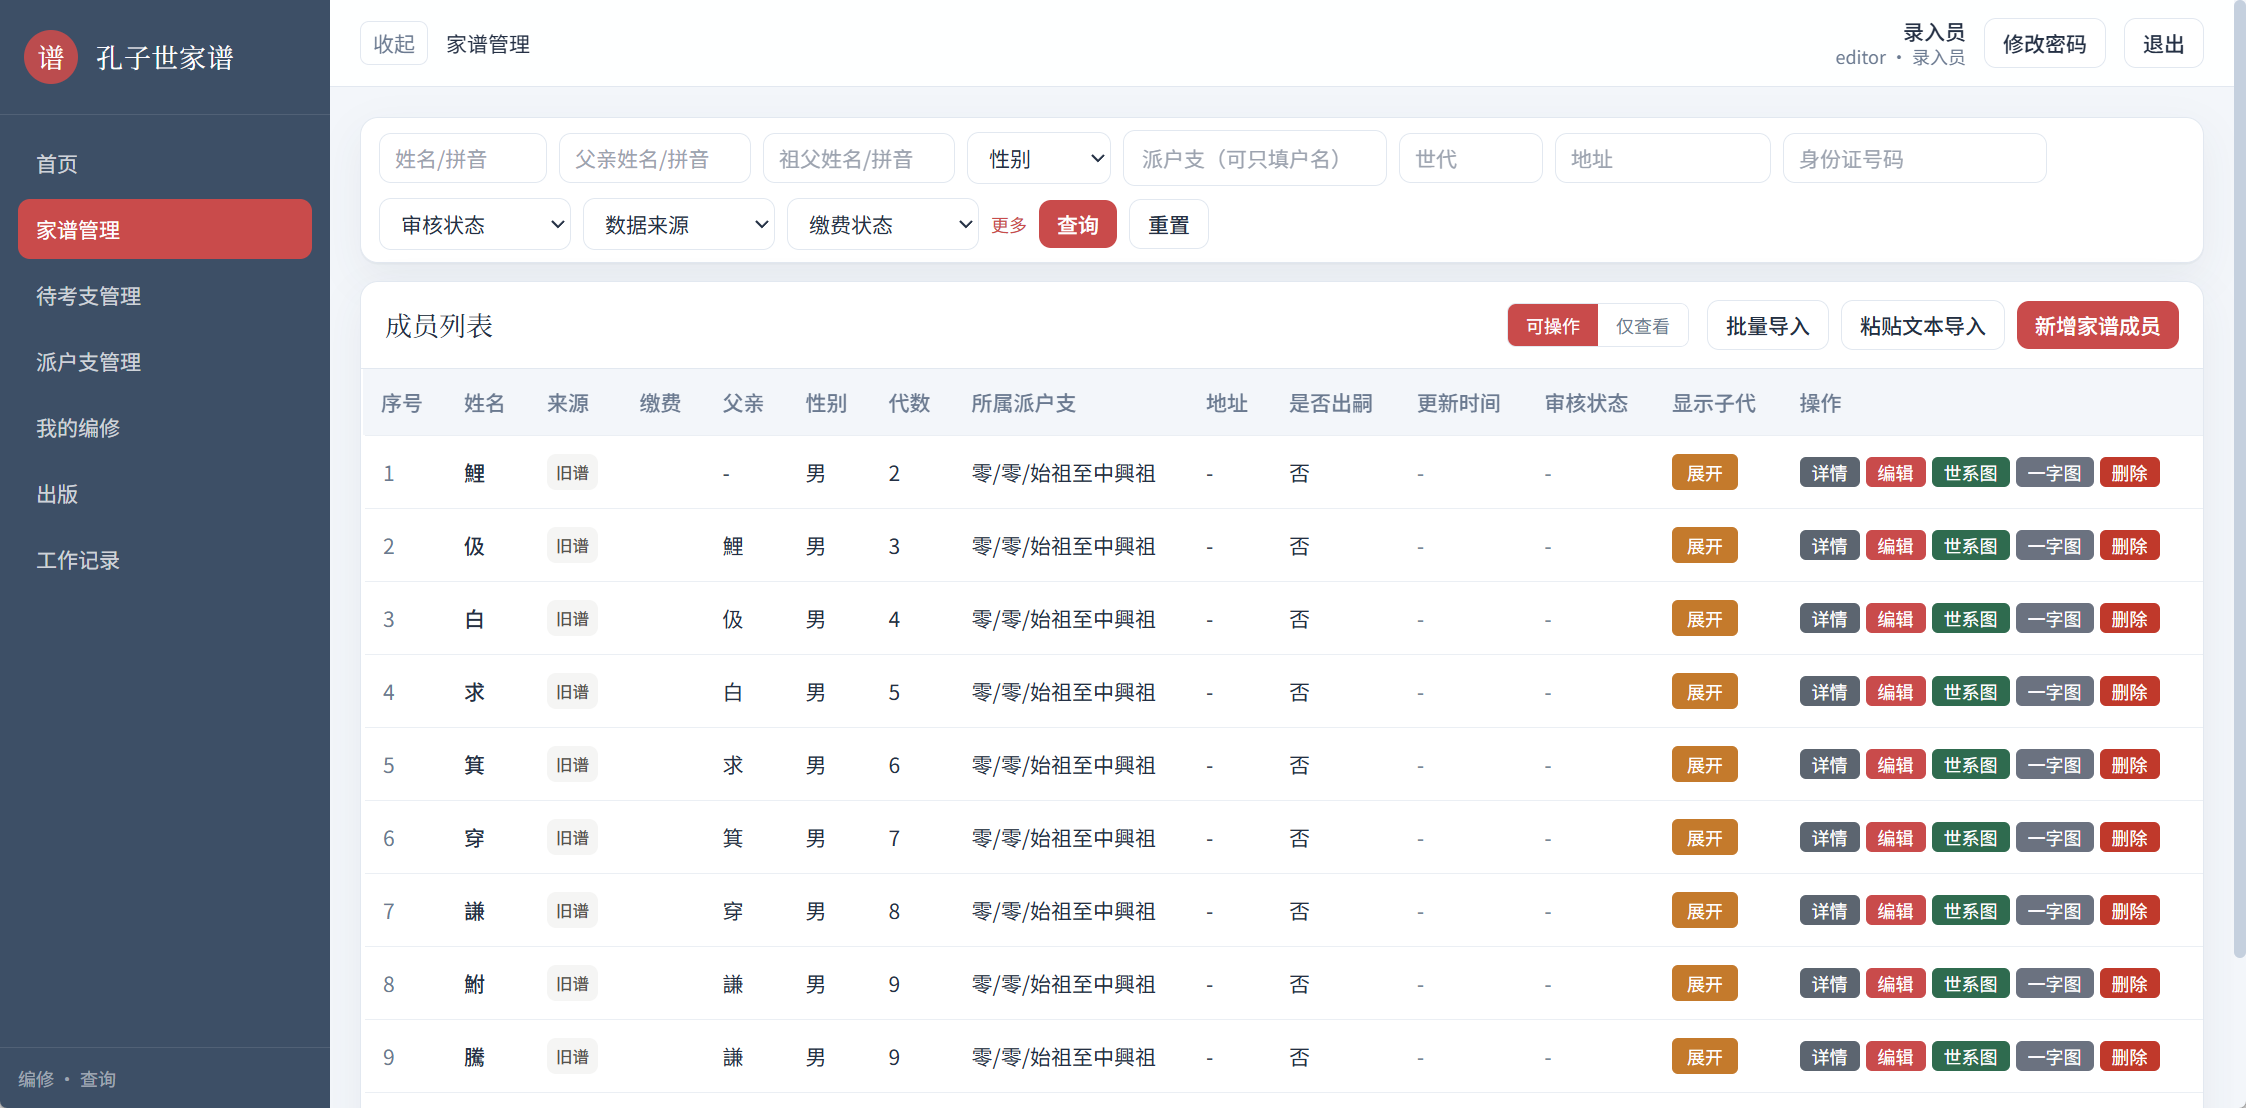Image resolution: width=2246 pixels, height=1108 pixels.
Task: Switch to 仅查看 mode
Action: [x=1642, y=326]
